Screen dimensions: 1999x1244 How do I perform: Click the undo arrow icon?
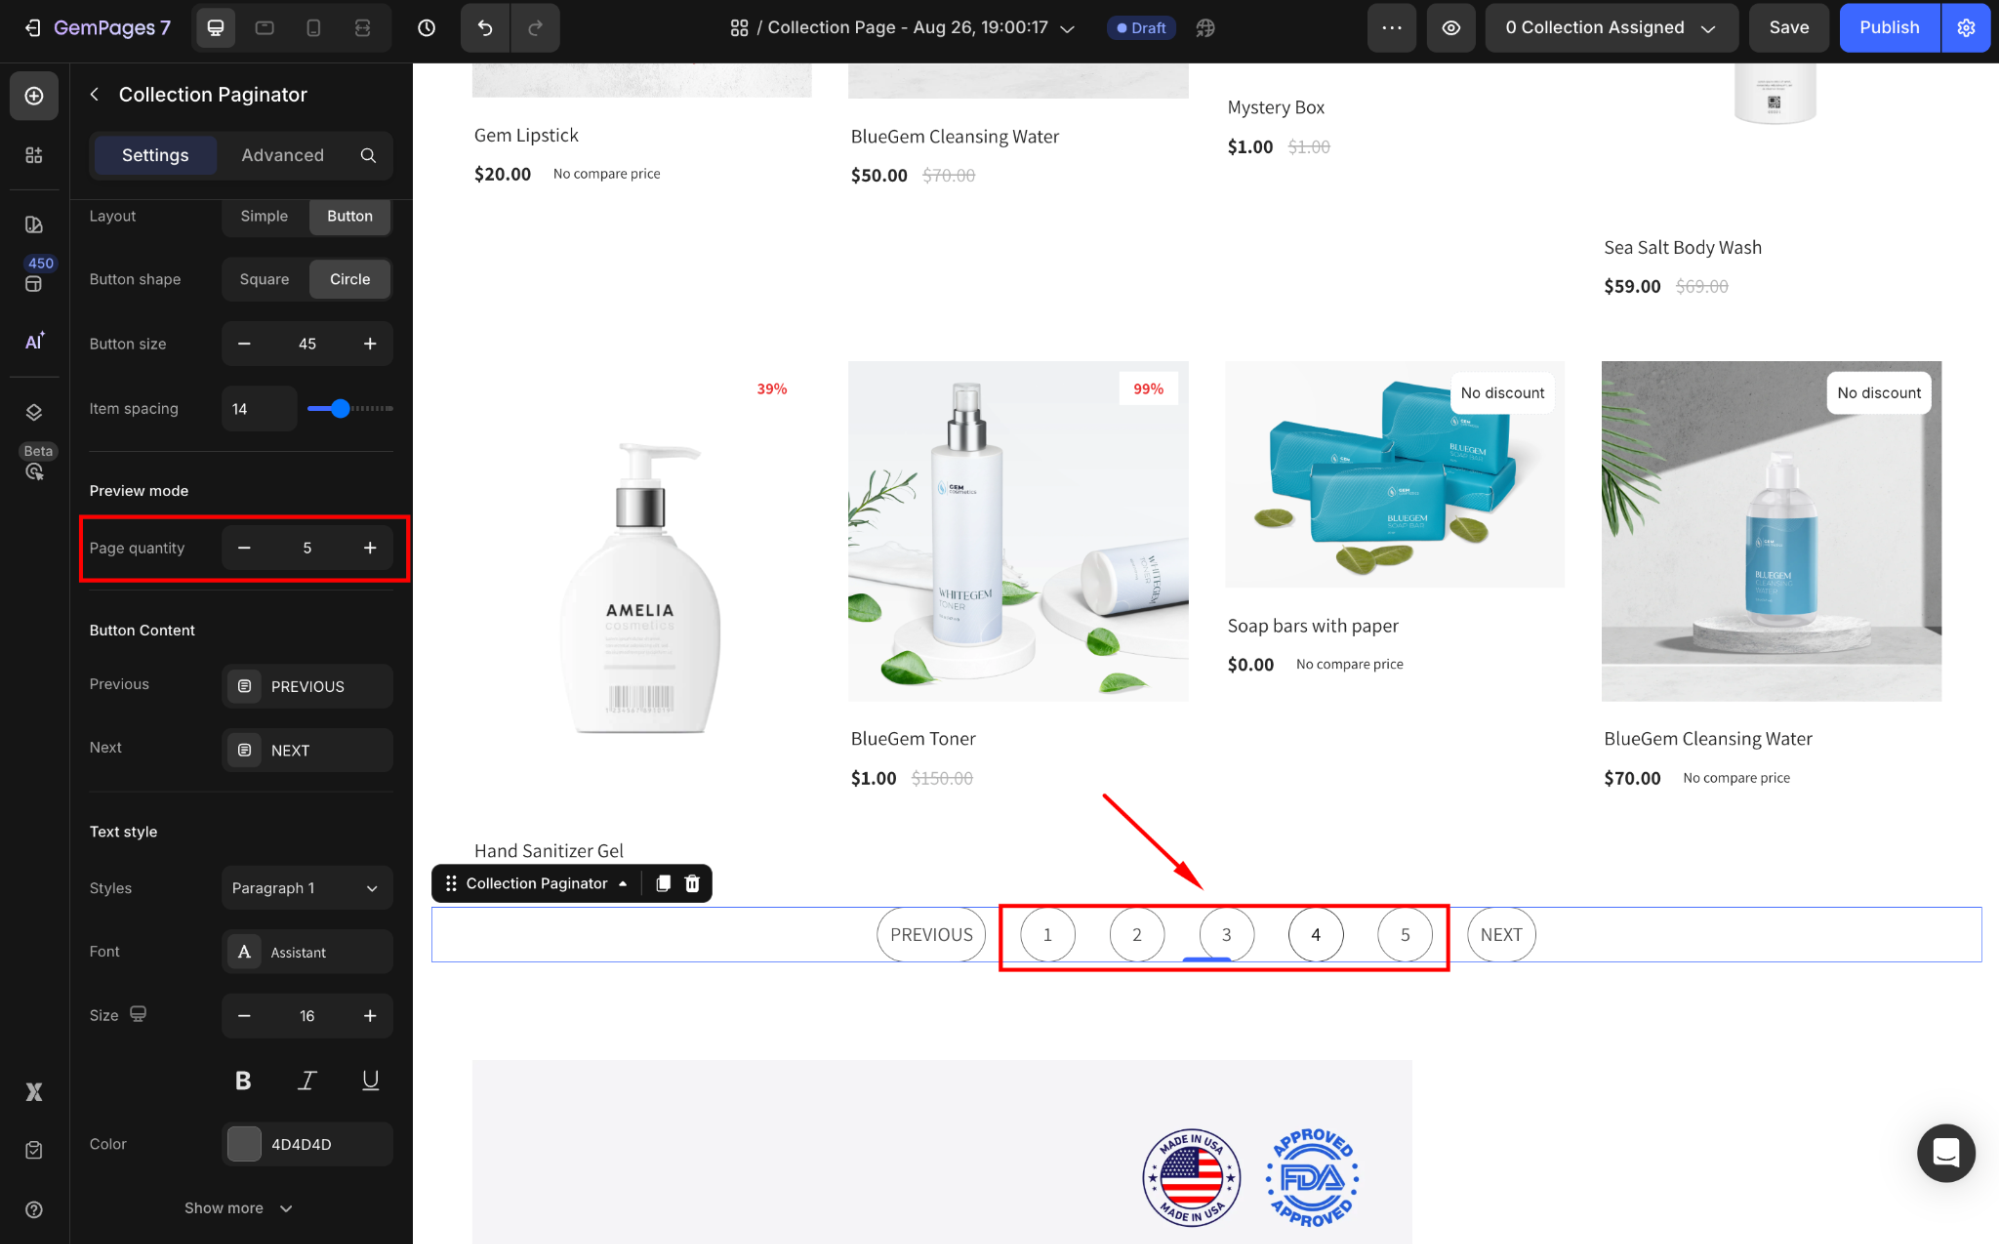[x=485, y=28]
